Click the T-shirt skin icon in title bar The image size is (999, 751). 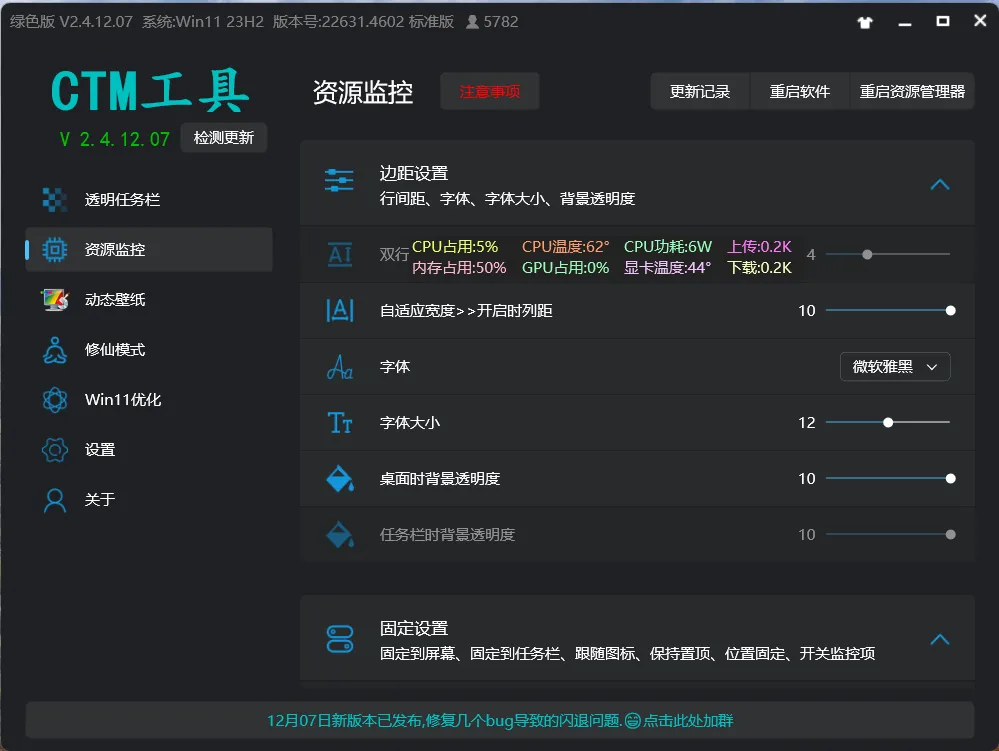(x=865, y=22)
